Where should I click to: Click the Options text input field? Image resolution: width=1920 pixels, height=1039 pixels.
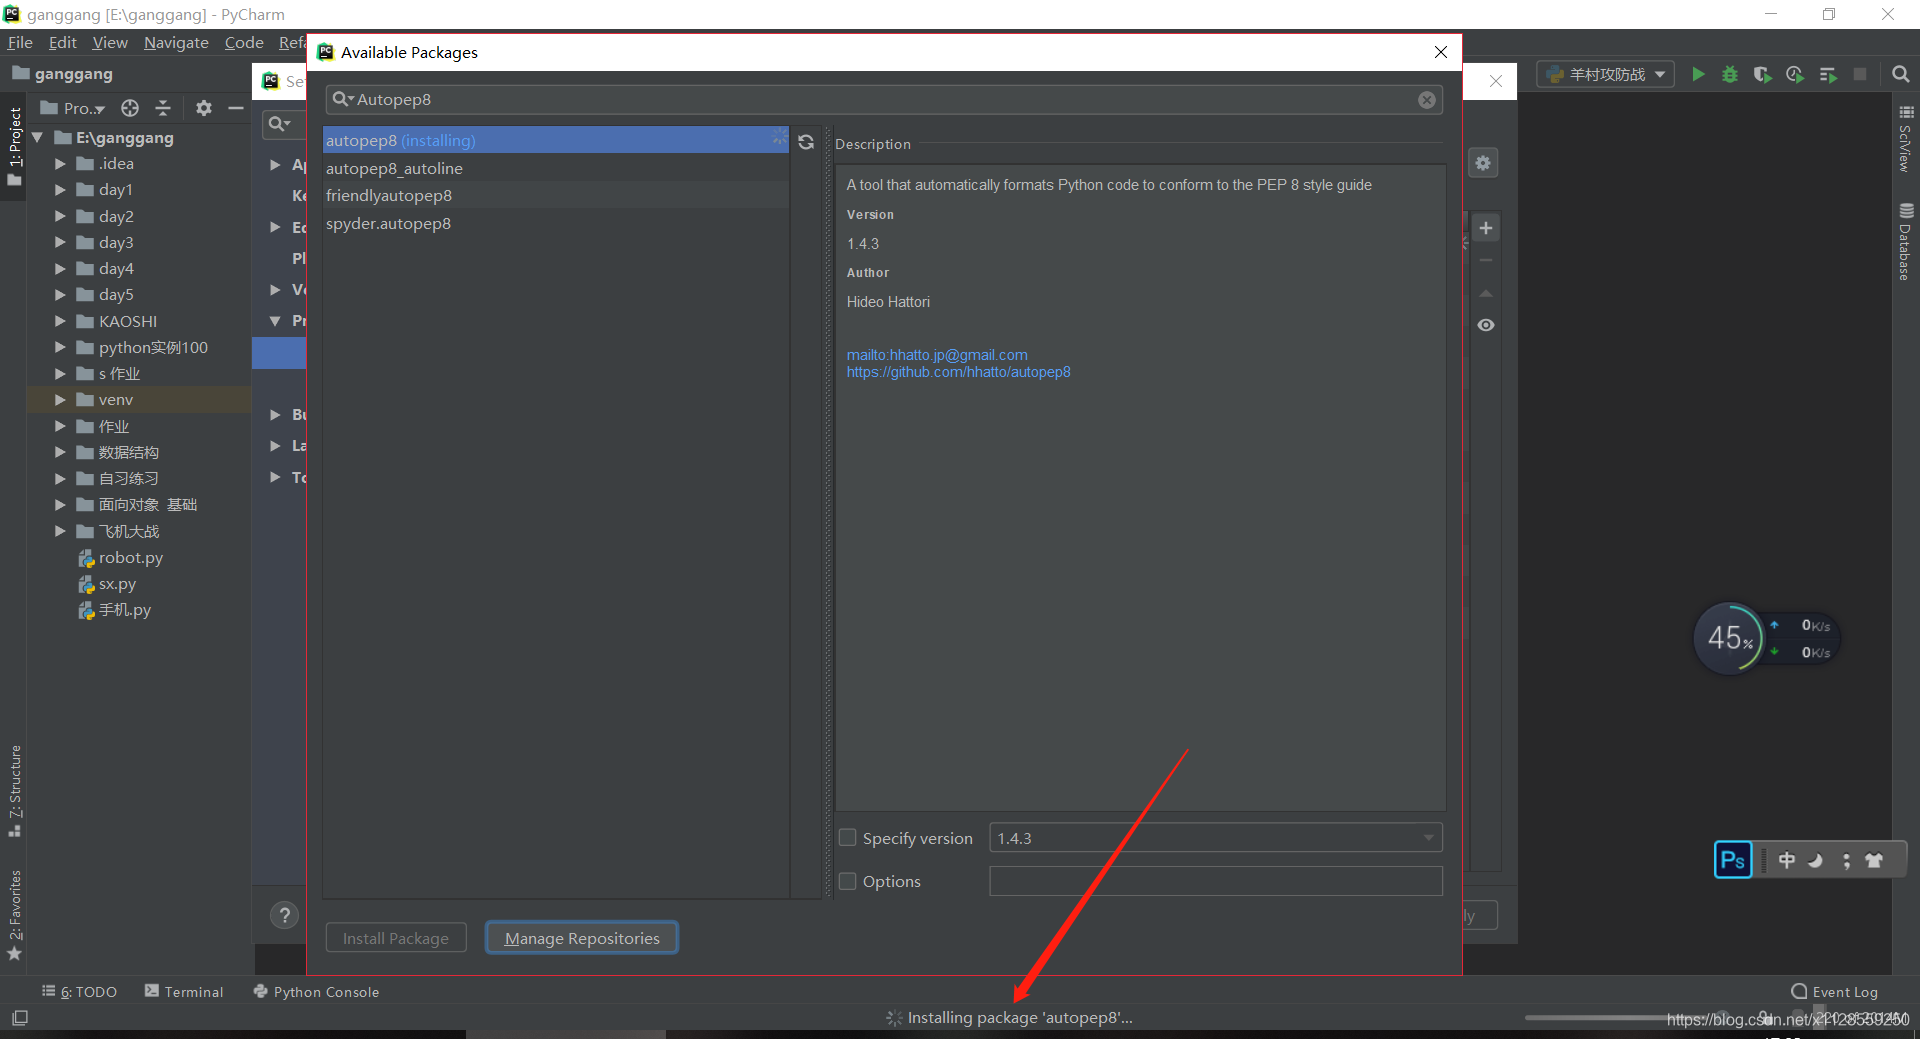coord(1216,881)
